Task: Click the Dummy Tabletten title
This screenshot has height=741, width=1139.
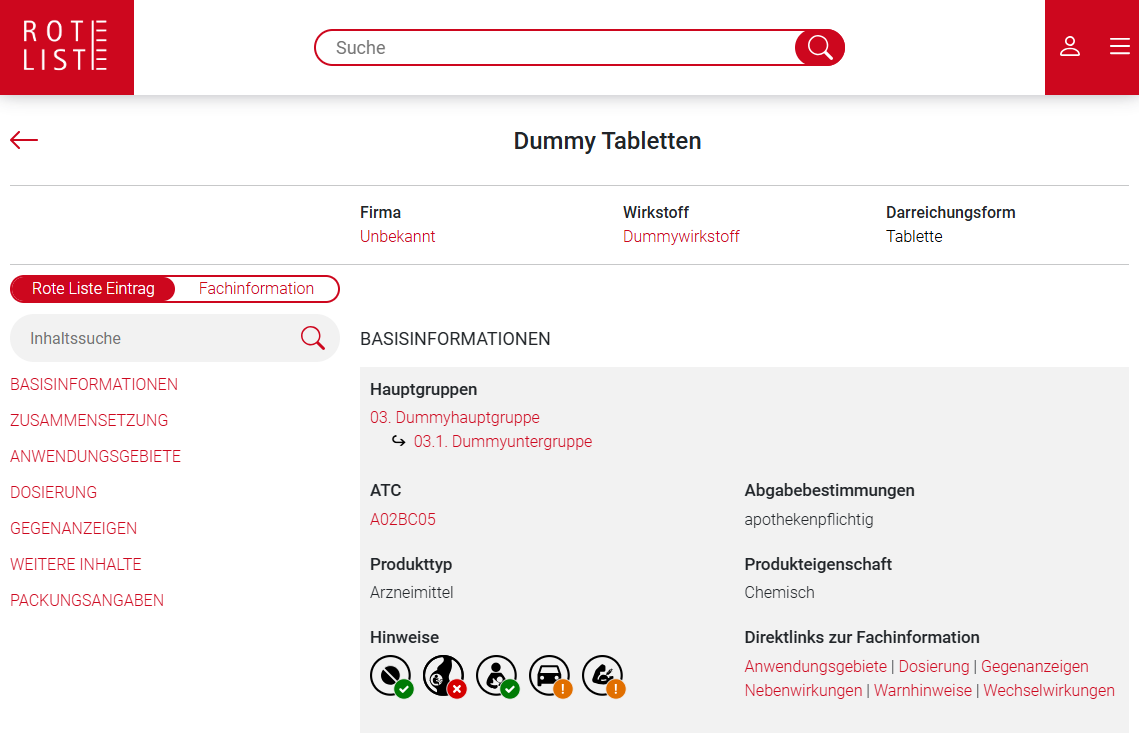Action: (607, 141)
